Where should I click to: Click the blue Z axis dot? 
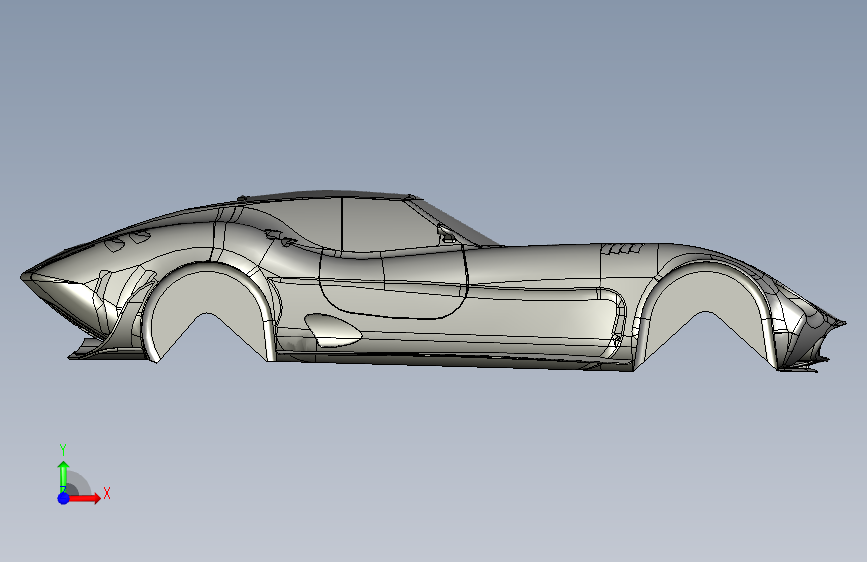click(63, 498)
